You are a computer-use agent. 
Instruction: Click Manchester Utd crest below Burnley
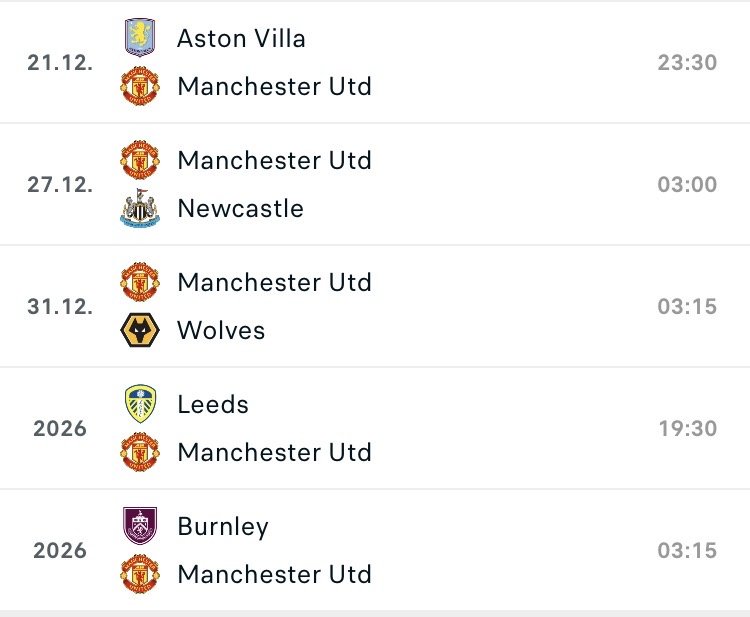click(140, 574)
